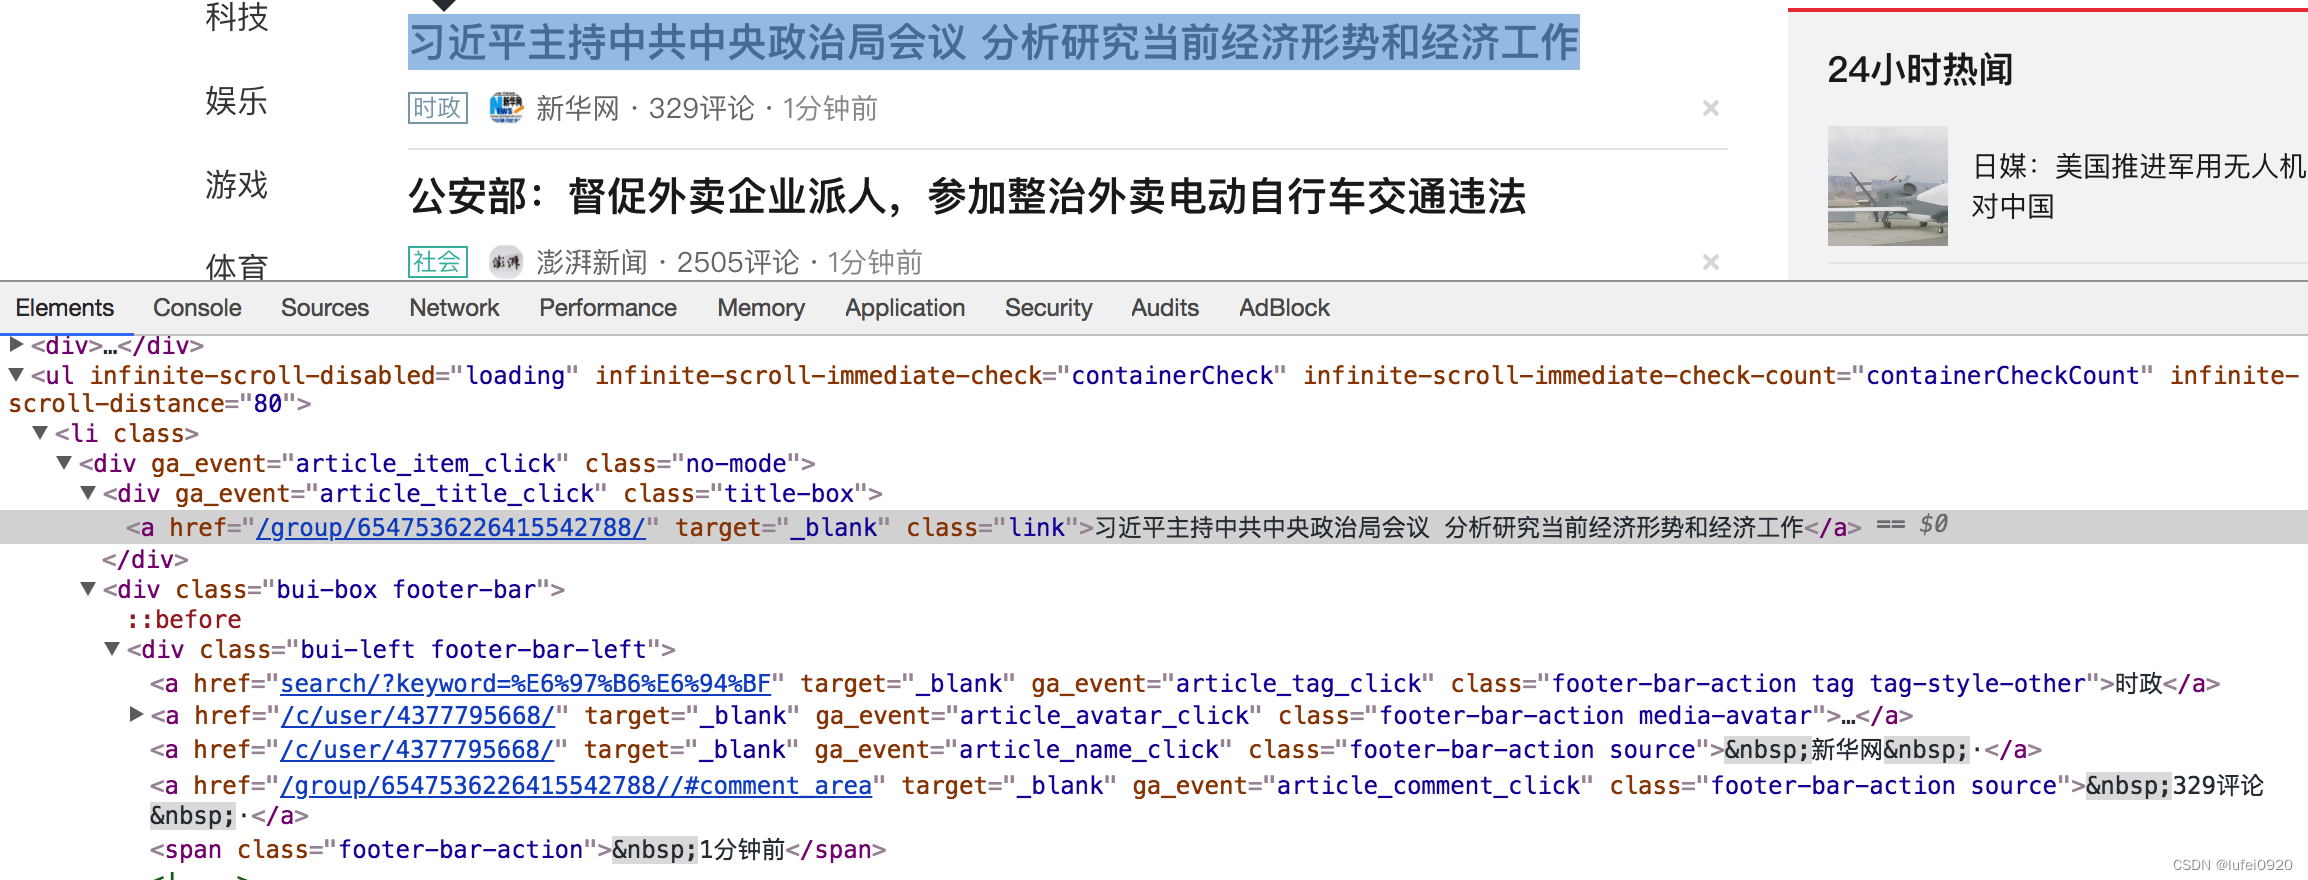The height and width of the screenshot is (880, 2308).
Task: Click the "loading" attribute value
Action: 515,375
